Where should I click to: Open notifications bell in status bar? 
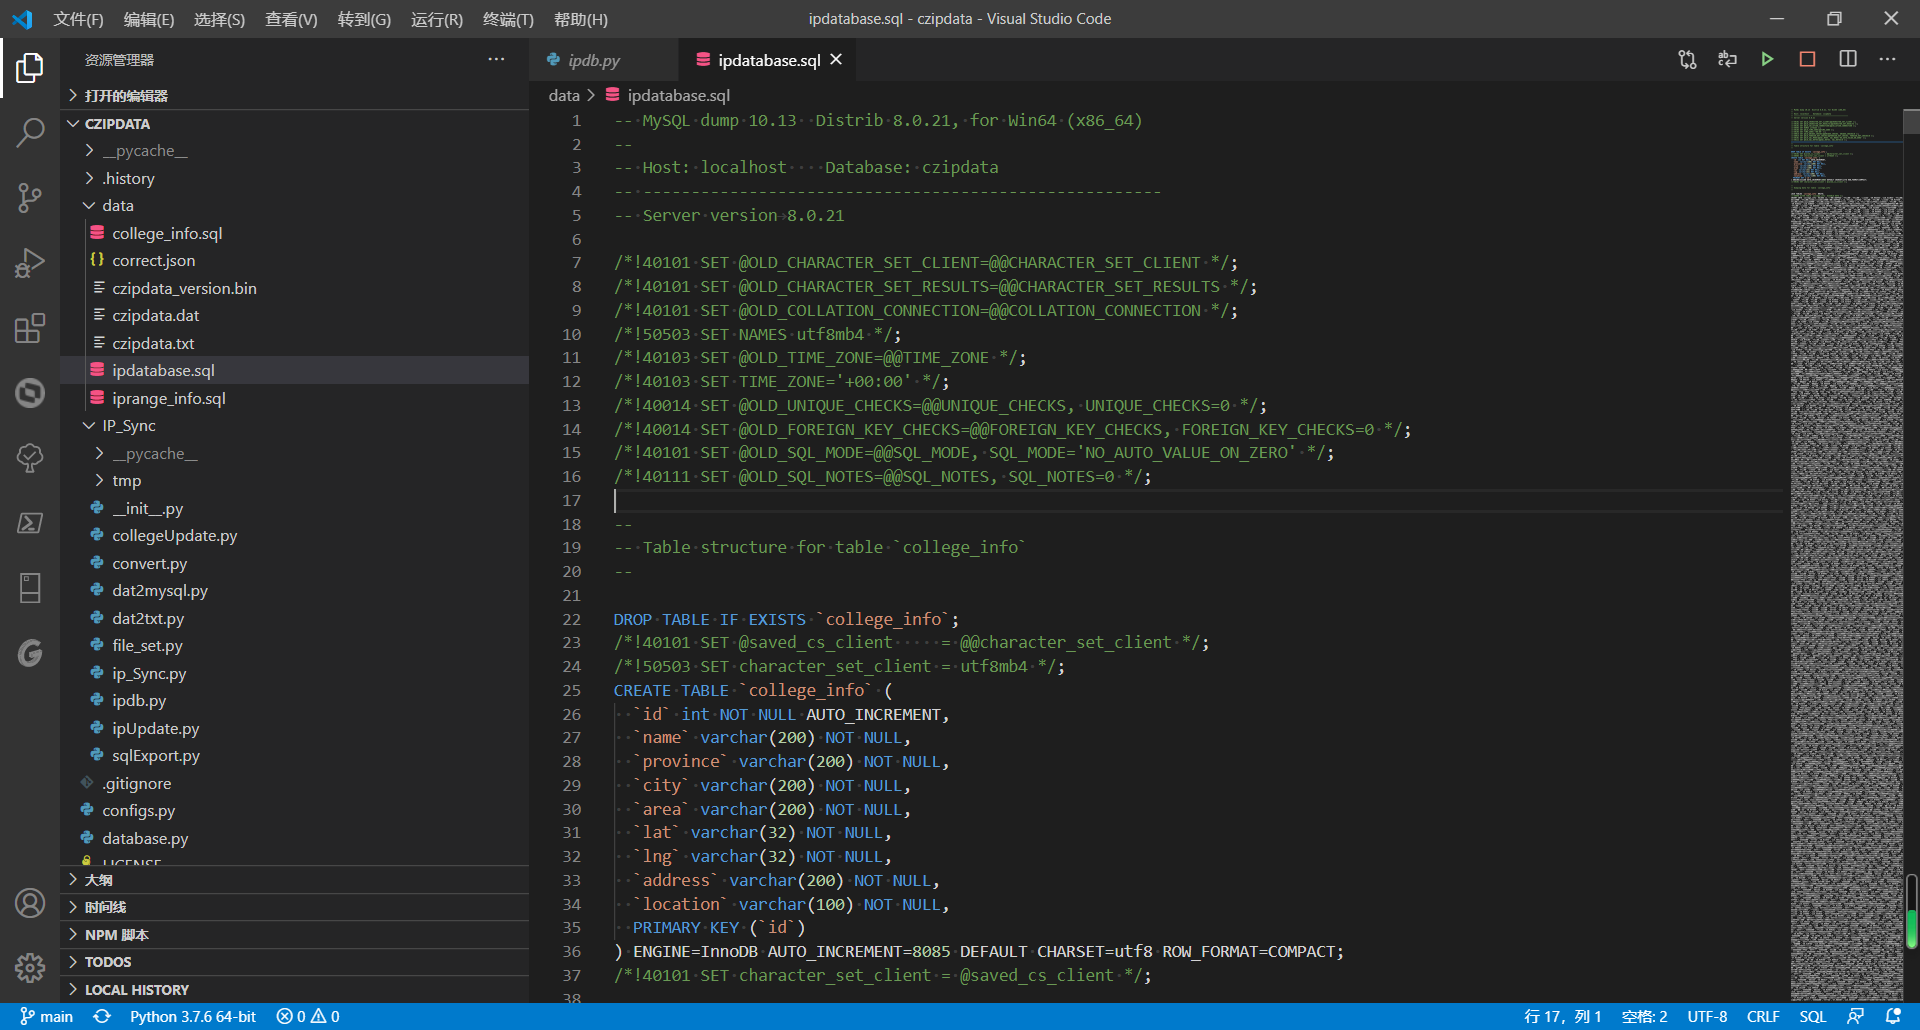tap(1892, 1016)
